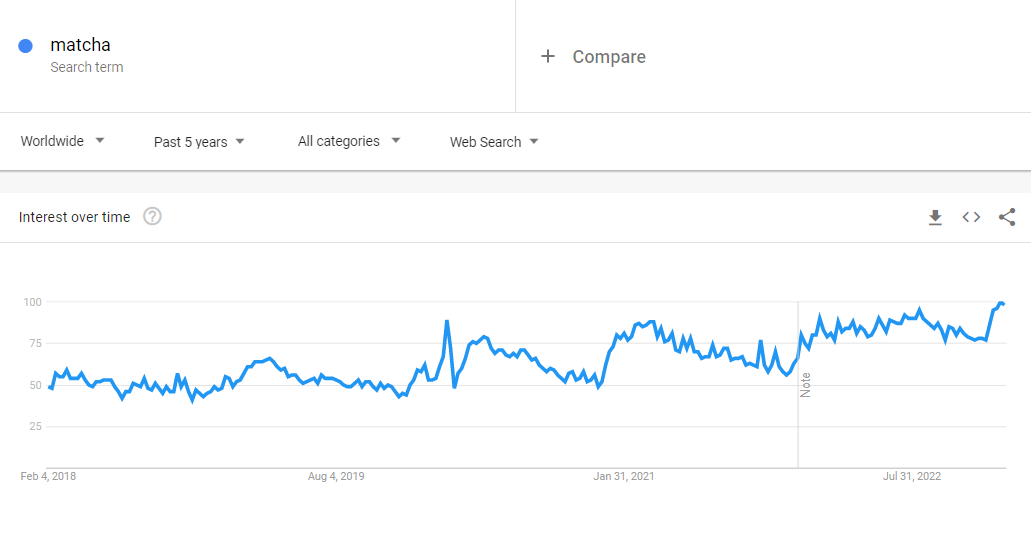This screenshot has height=544, width=1031.
Task: Click the Compare button
Action: coord(608,57)
